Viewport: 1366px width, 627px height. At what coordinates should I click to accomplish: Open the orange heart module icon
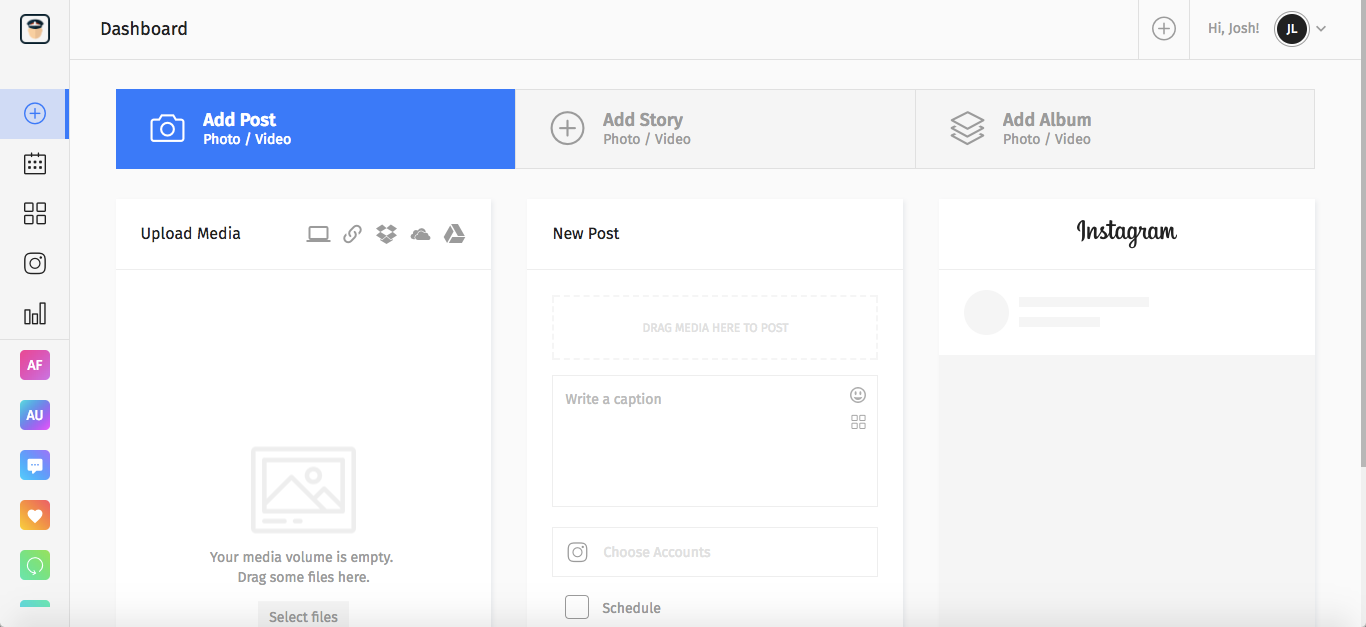point(35,515)
